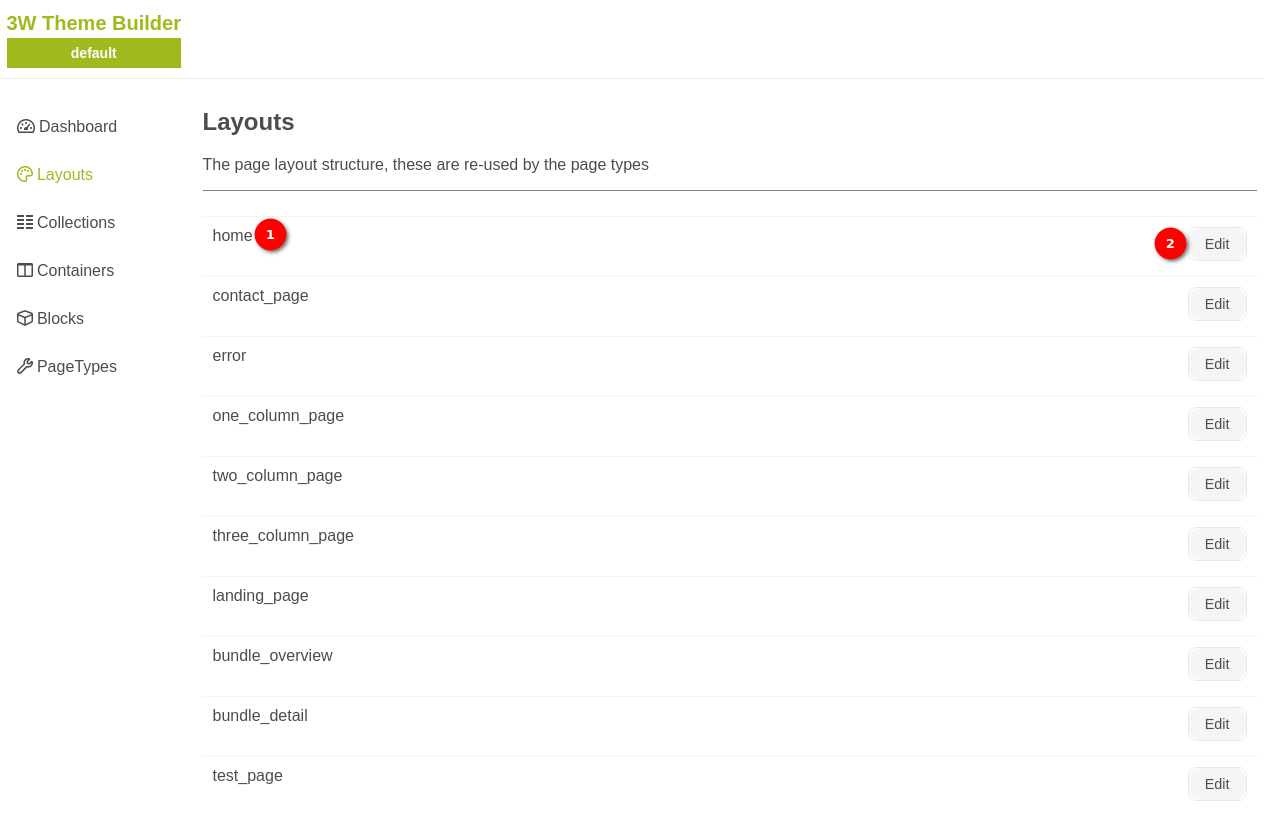This screenshot has width=1264, height=820.
Task: Edit the bundle_overview layout
Action: point(1216,664)
